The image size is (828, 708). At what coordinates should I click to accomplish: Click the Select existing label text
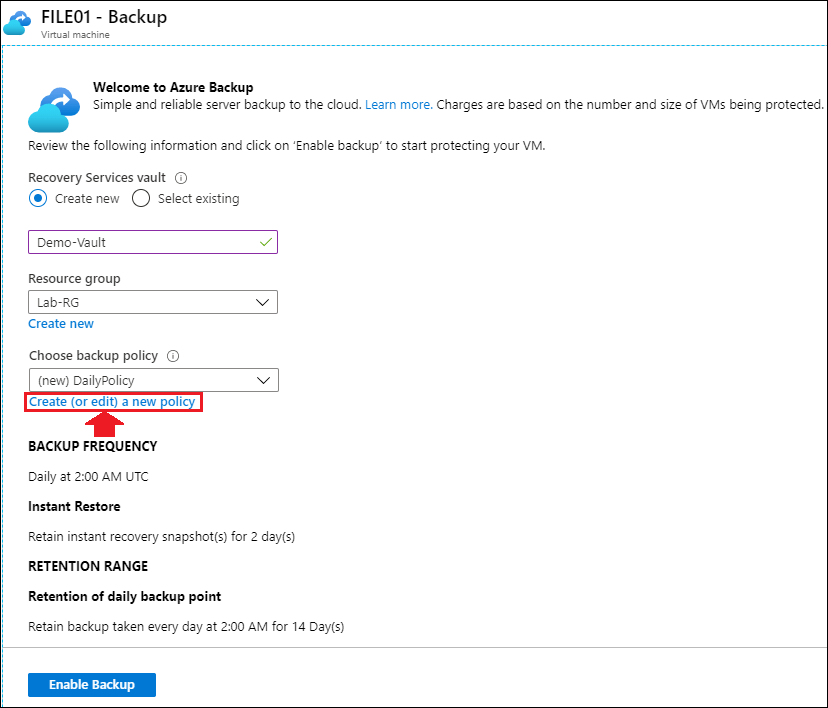pyautogui.click(x=199, y=199)
